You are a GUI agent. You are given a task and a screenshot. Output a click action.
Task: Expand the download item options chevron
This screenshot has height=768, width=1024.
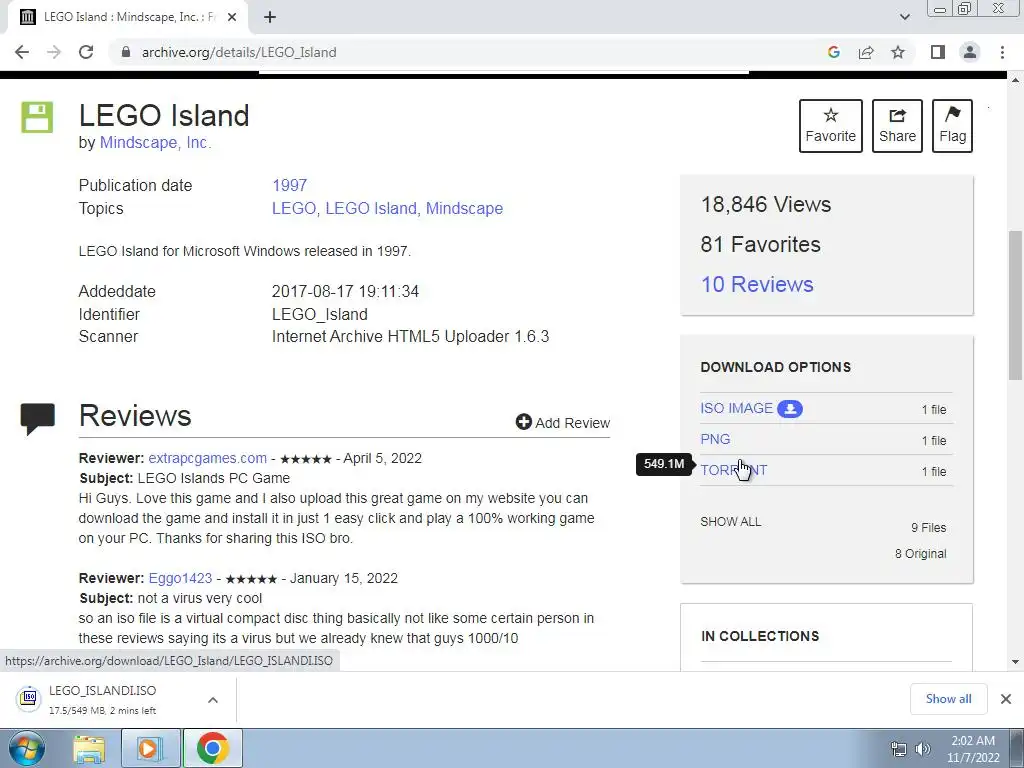(x=213, y=700)
